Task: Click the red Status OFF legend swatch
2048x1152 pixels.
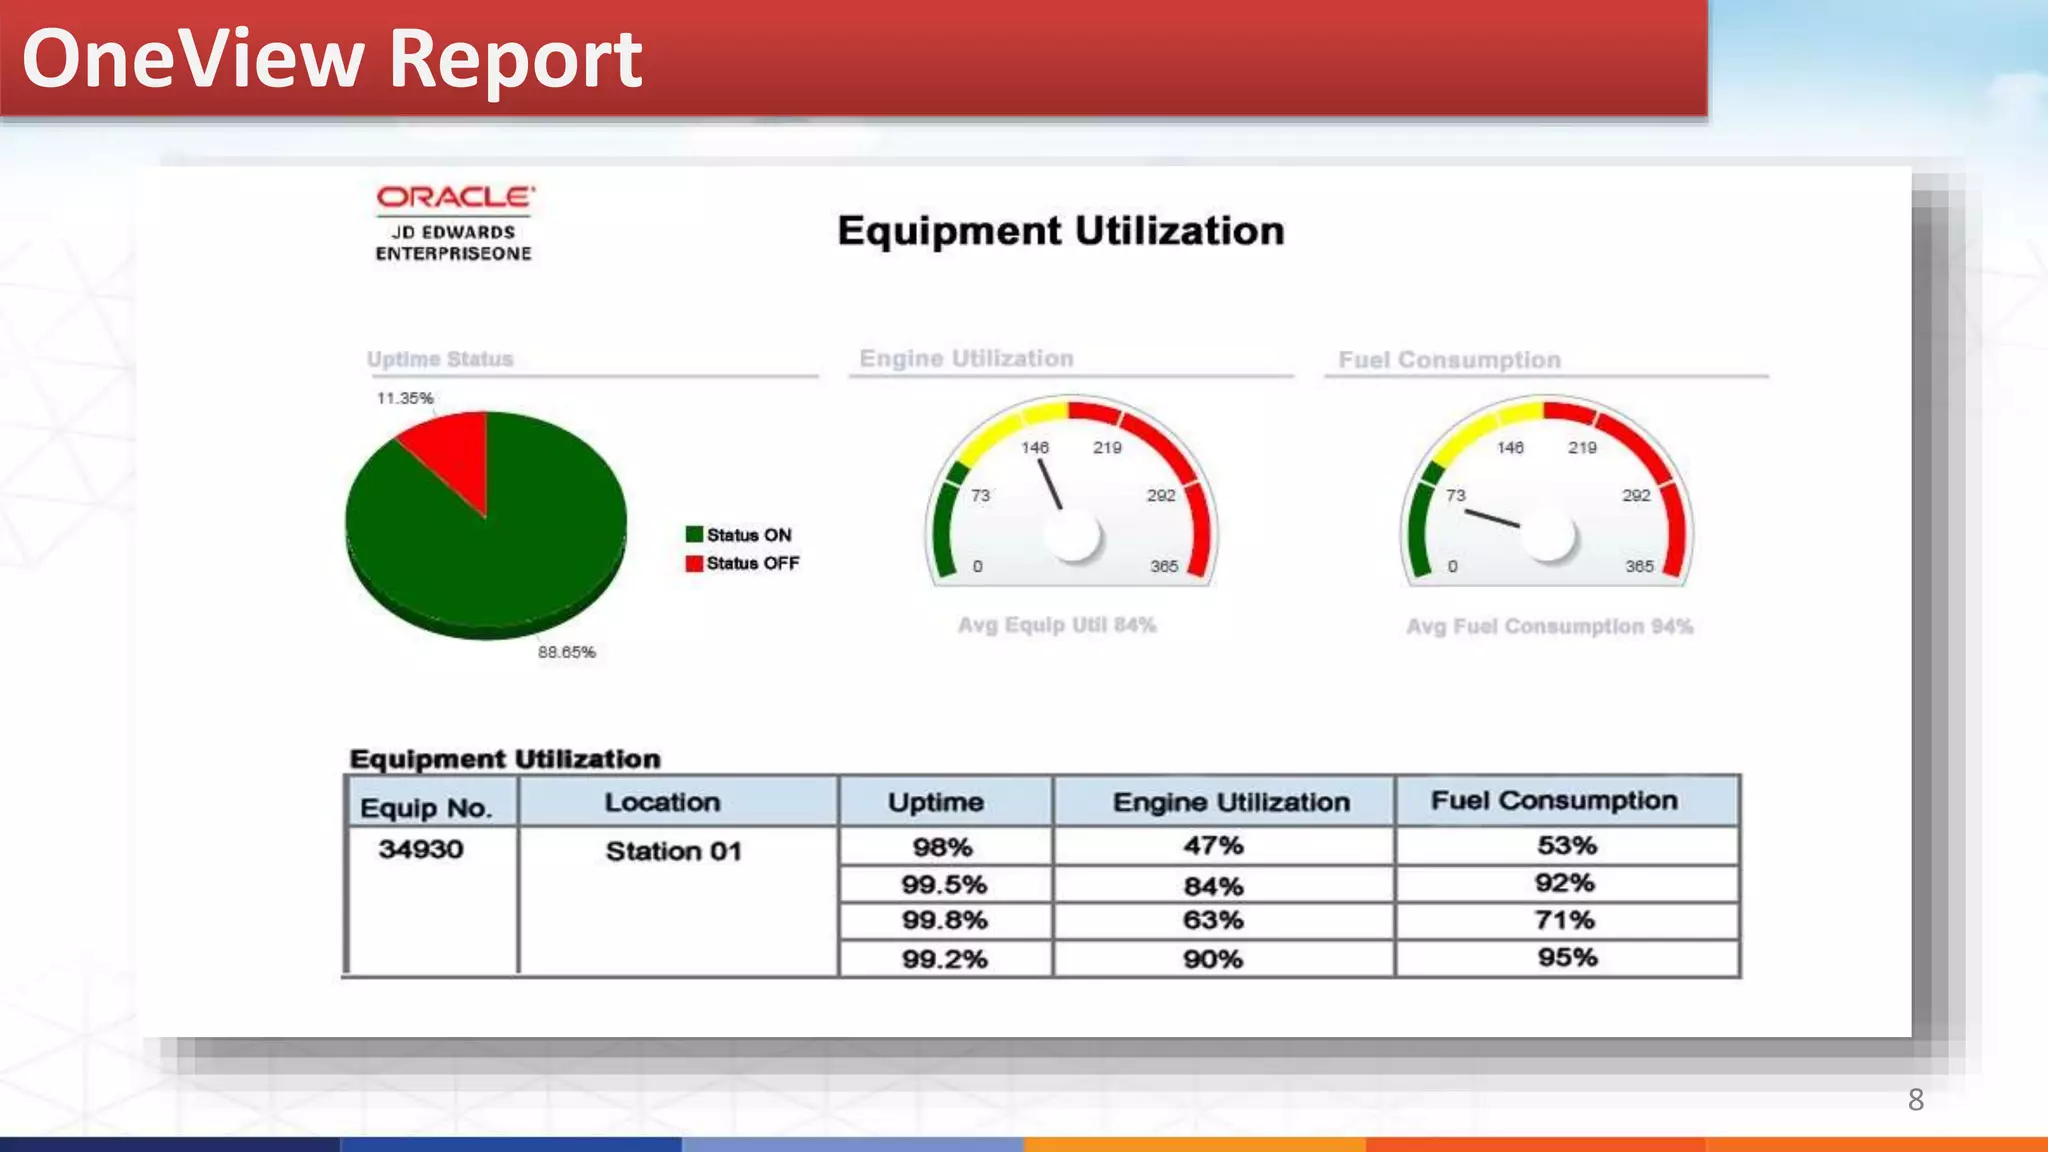Action: point(694,563)
